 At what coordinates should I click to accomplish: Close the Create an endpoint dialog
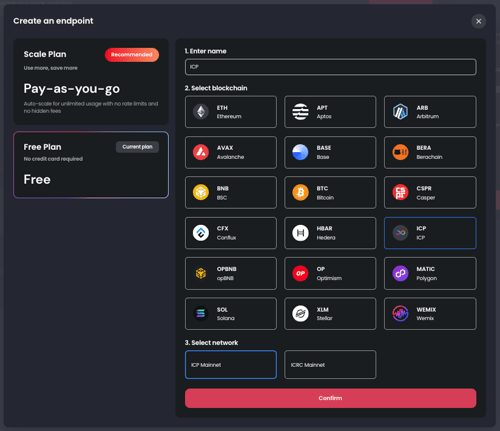(478, 21)
